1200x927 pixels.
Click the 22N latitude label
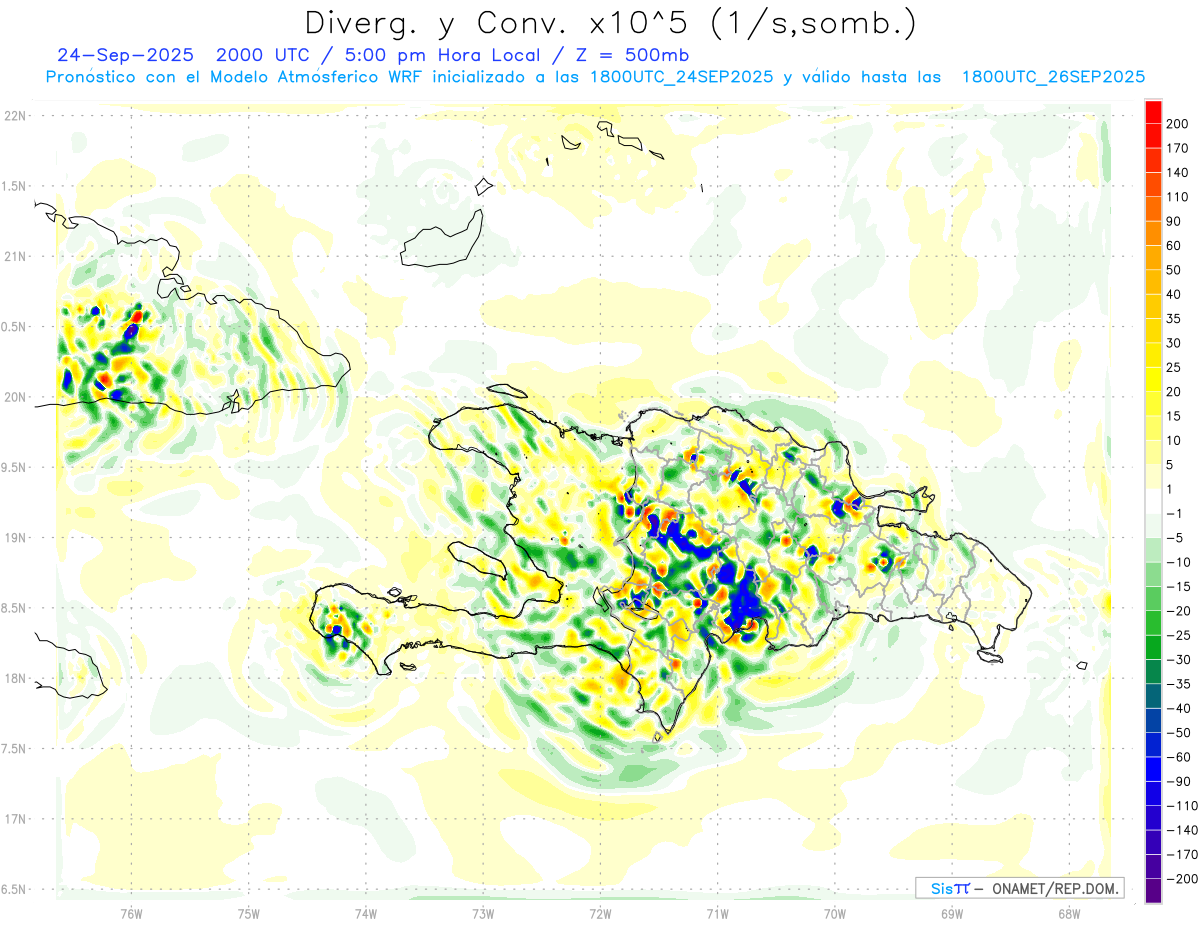pos(14,116)
